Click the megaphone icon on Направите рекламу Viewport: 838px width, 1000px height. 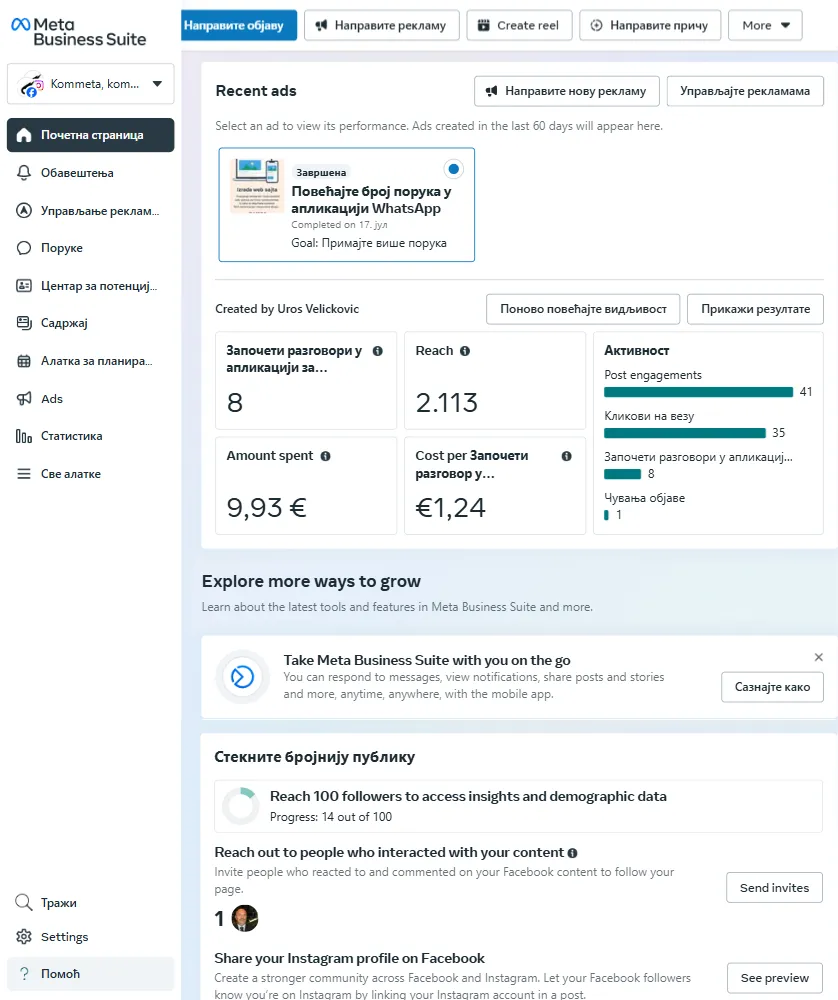point(321,26)
